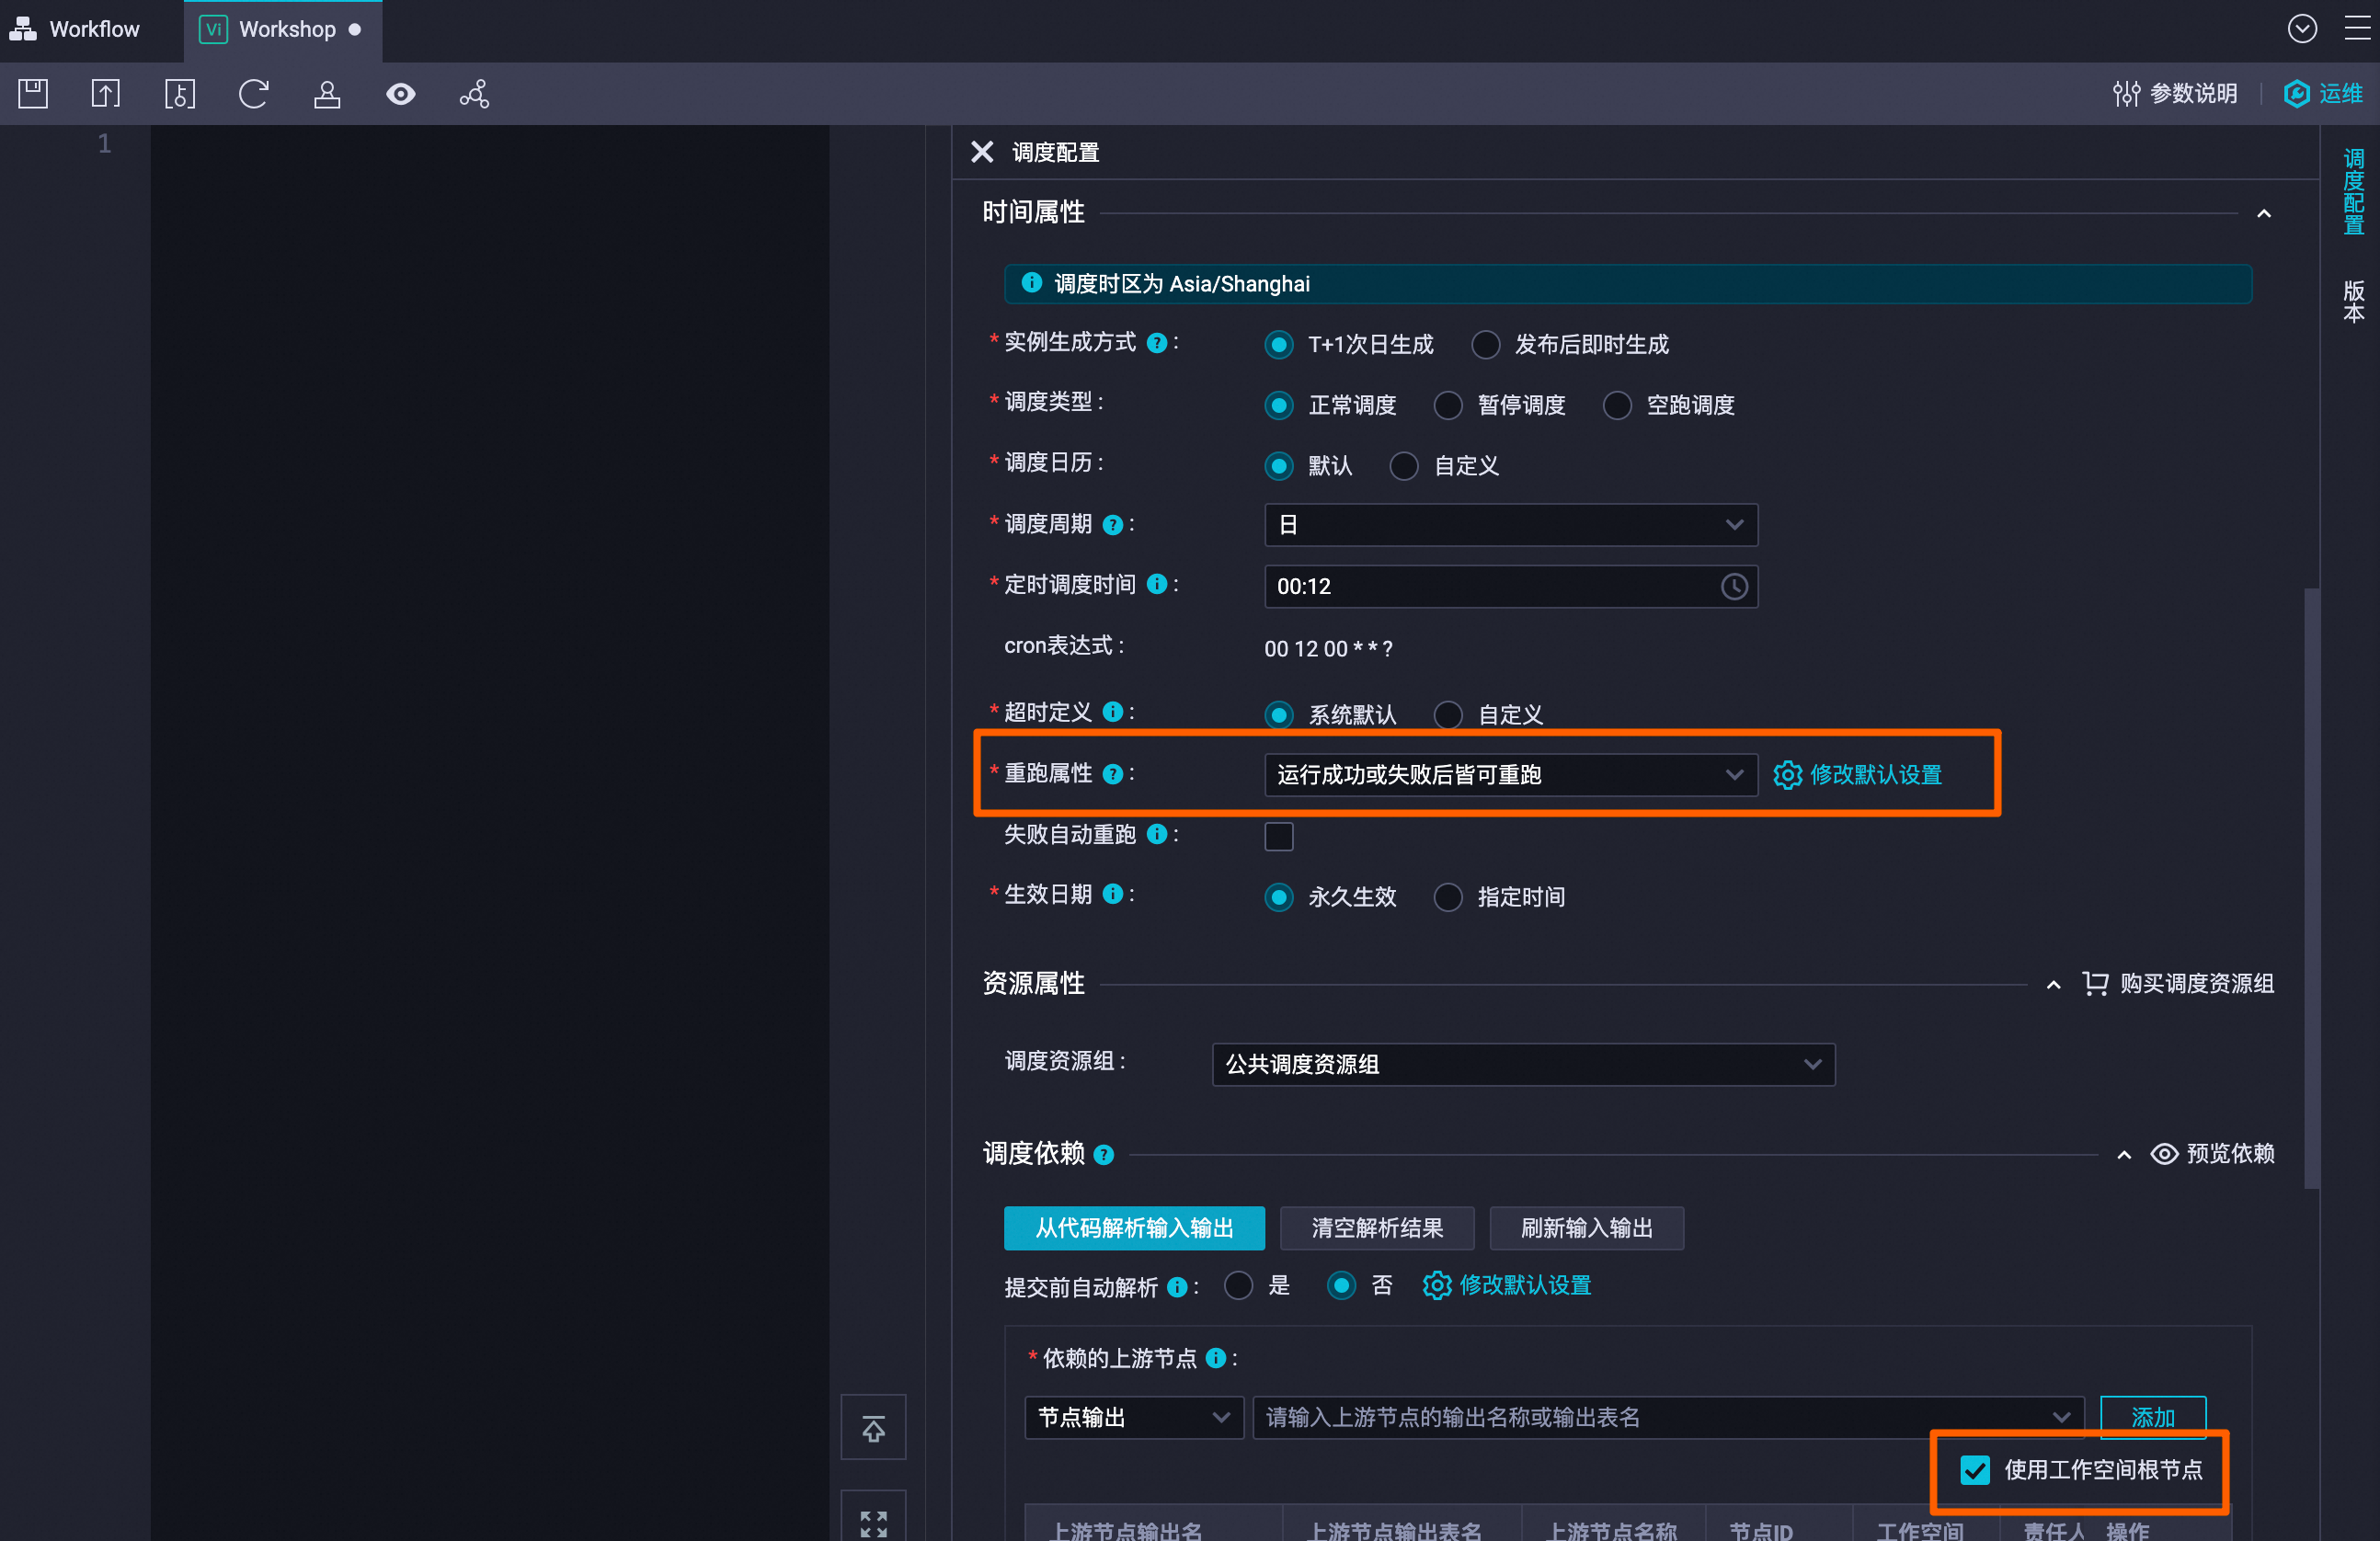This screenshot has height=1541, width=2380.
Task: Open 版本 side tab
Action: click(x=2353, y=301)
